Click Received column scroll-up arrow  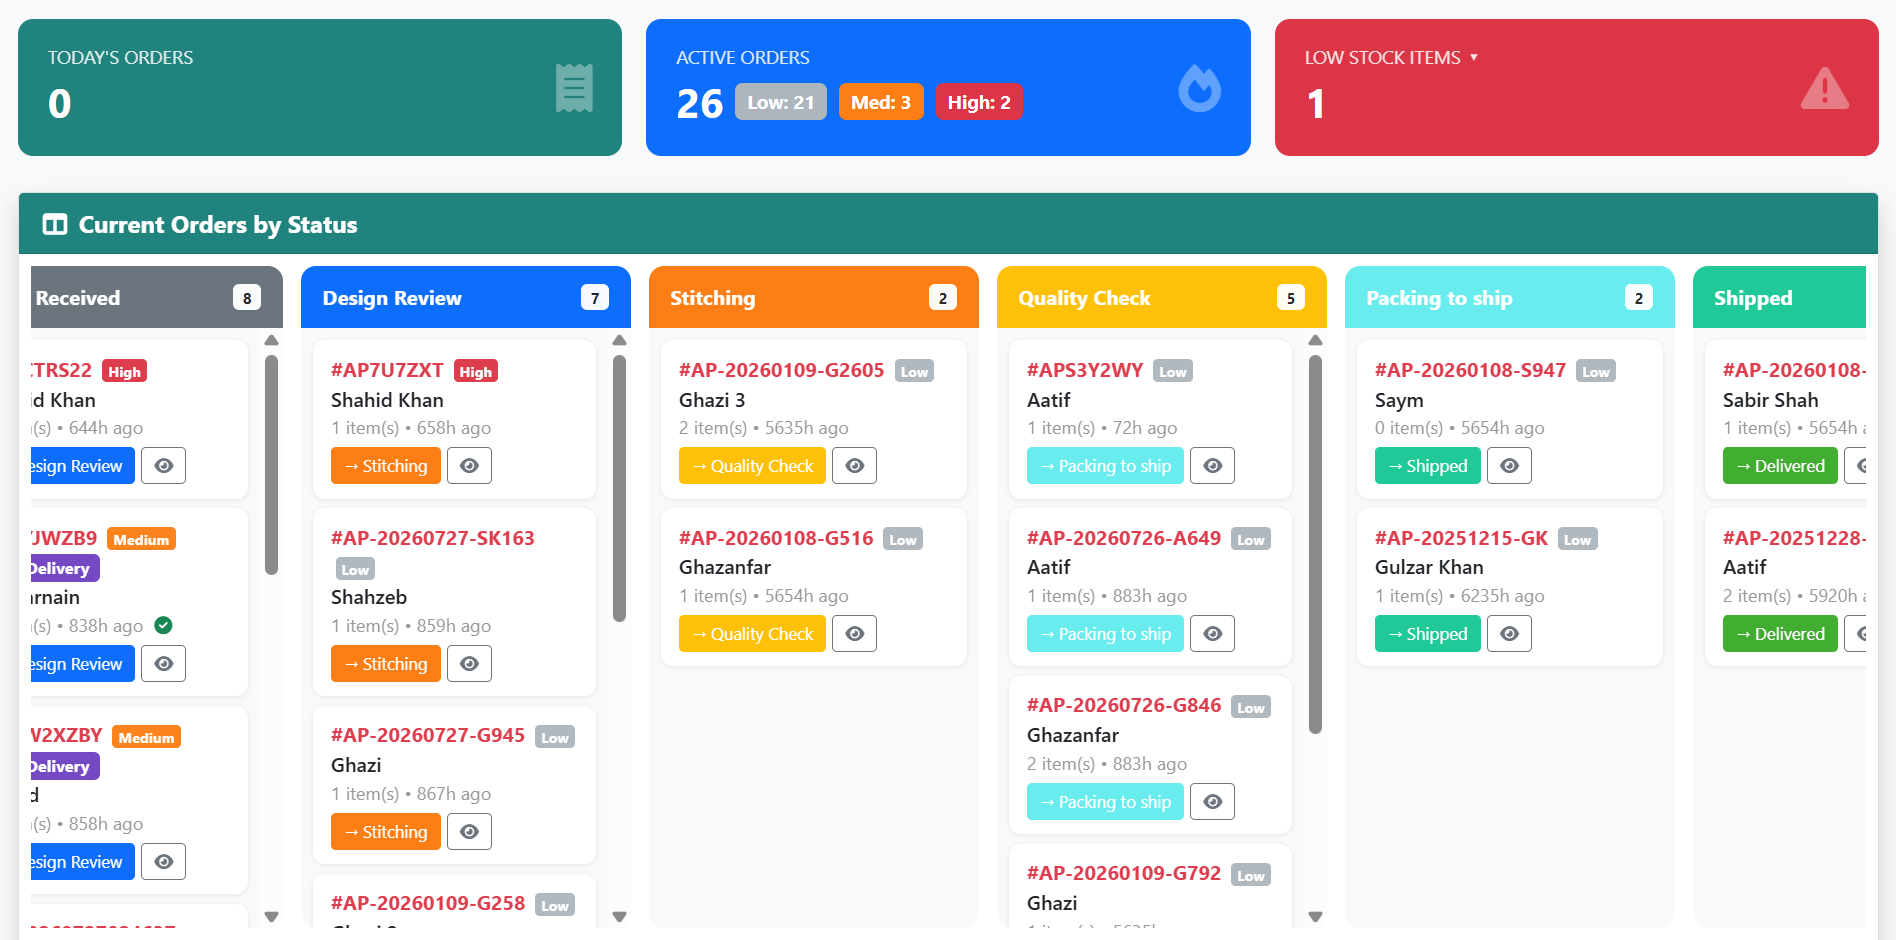pyautogui.click(x=271, y=341)
